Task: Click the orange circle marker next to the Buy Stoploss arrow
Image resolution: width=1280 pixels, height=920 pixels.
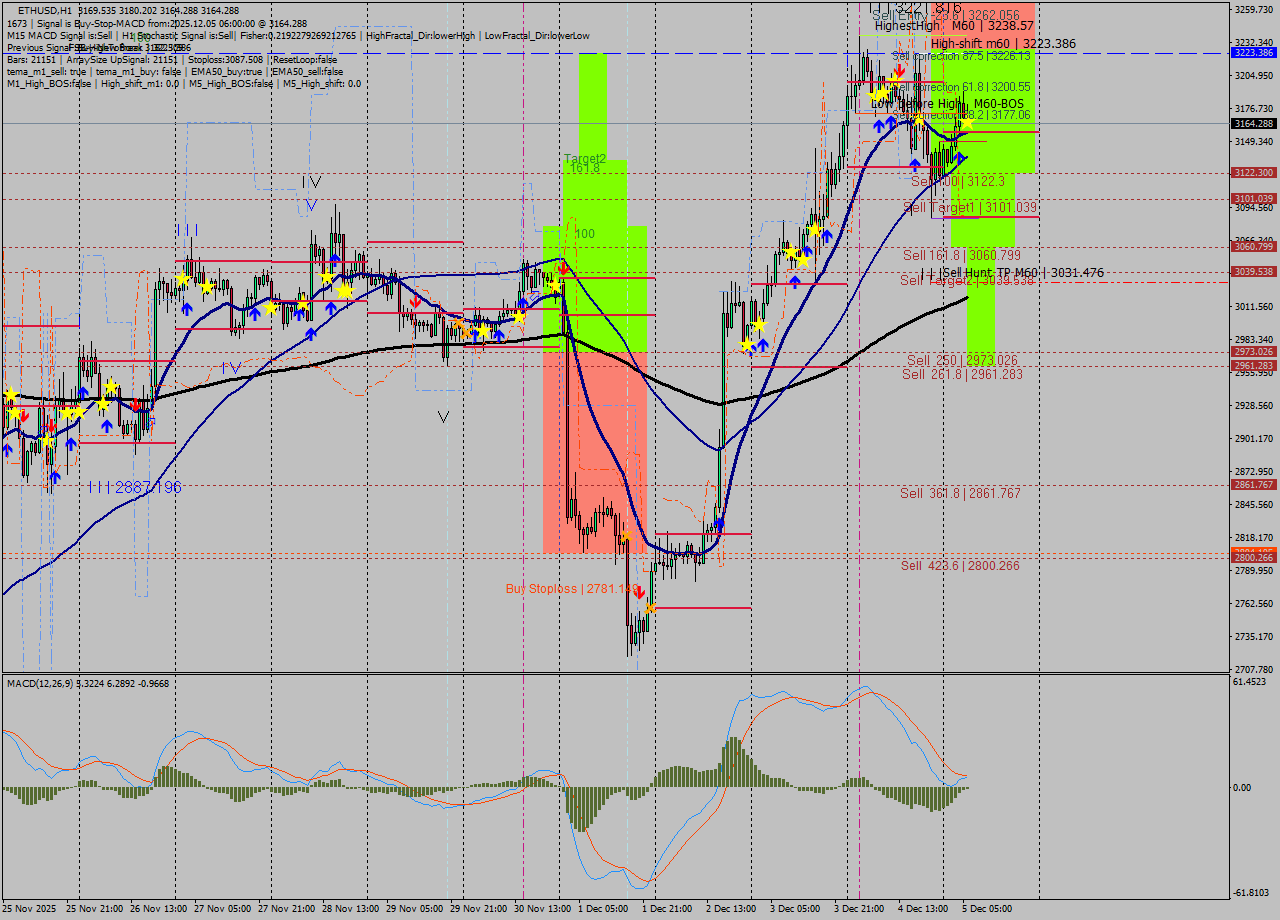Action: [x=651, y=609]
